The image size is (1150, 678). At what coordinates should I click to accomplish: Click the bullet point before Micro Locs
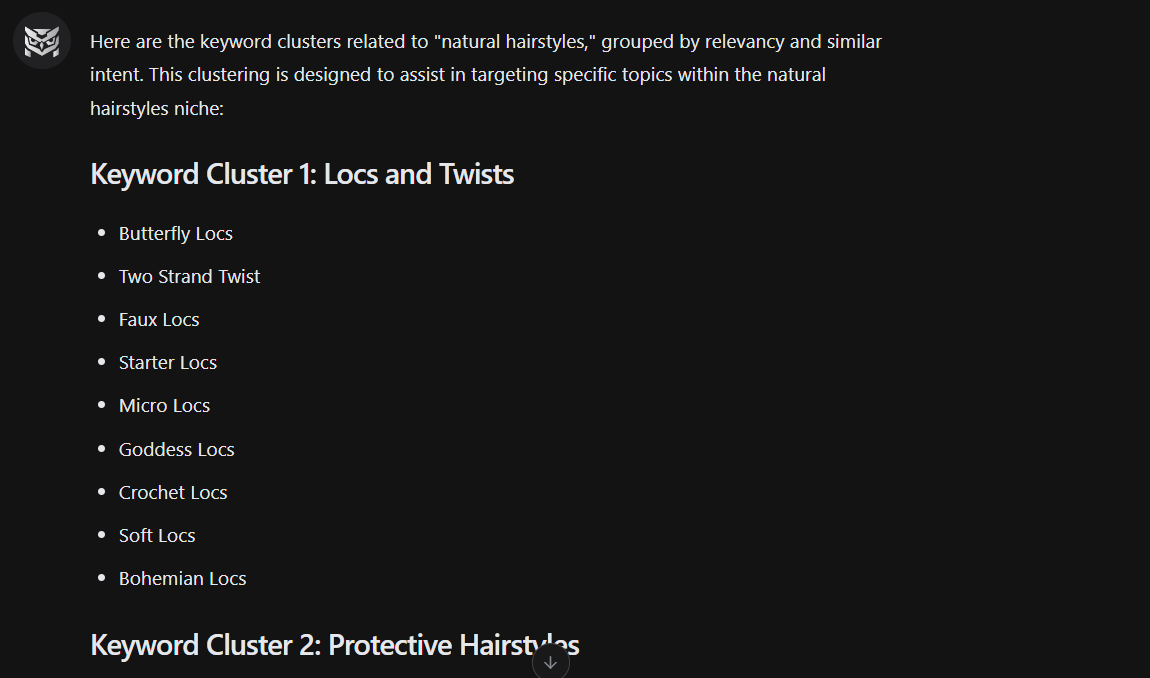101,405
